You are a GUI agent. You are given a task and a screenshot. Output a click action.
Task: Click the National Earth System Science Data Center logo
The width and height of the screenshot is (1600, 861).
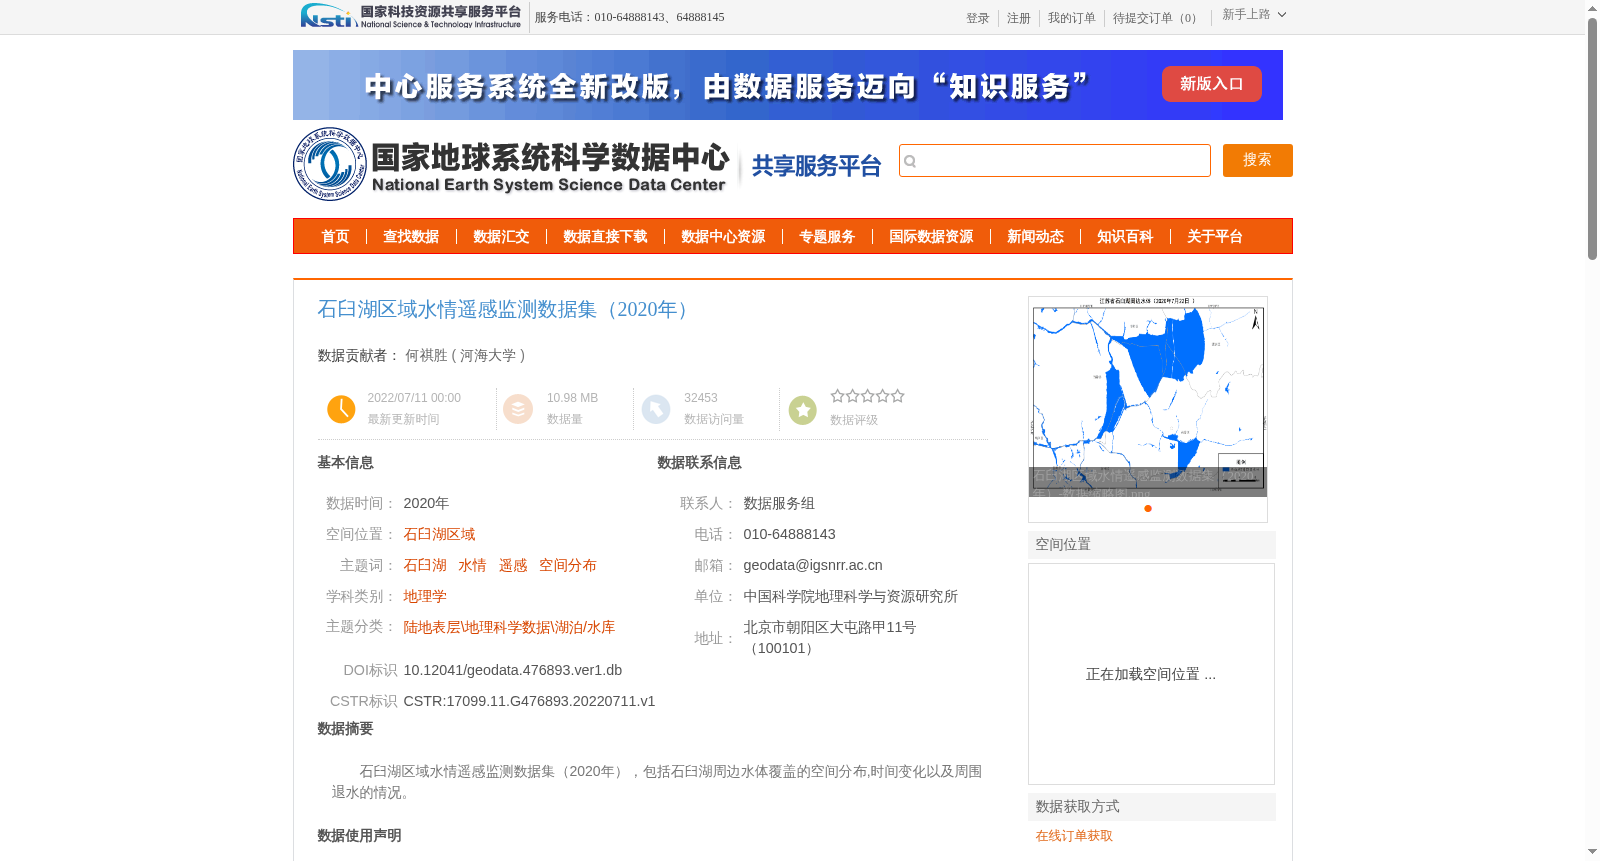[x=511, y=164]
